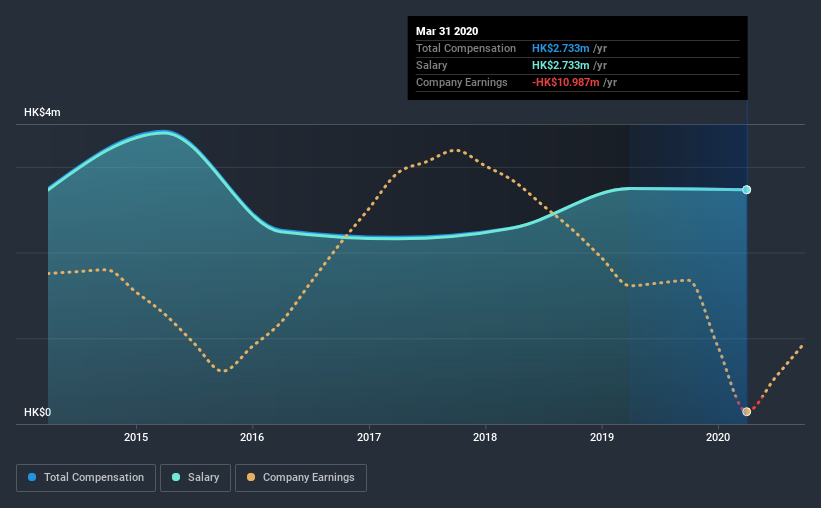Toggle the Salary legend button
The image size is (821, 508).
coord(195,478)
